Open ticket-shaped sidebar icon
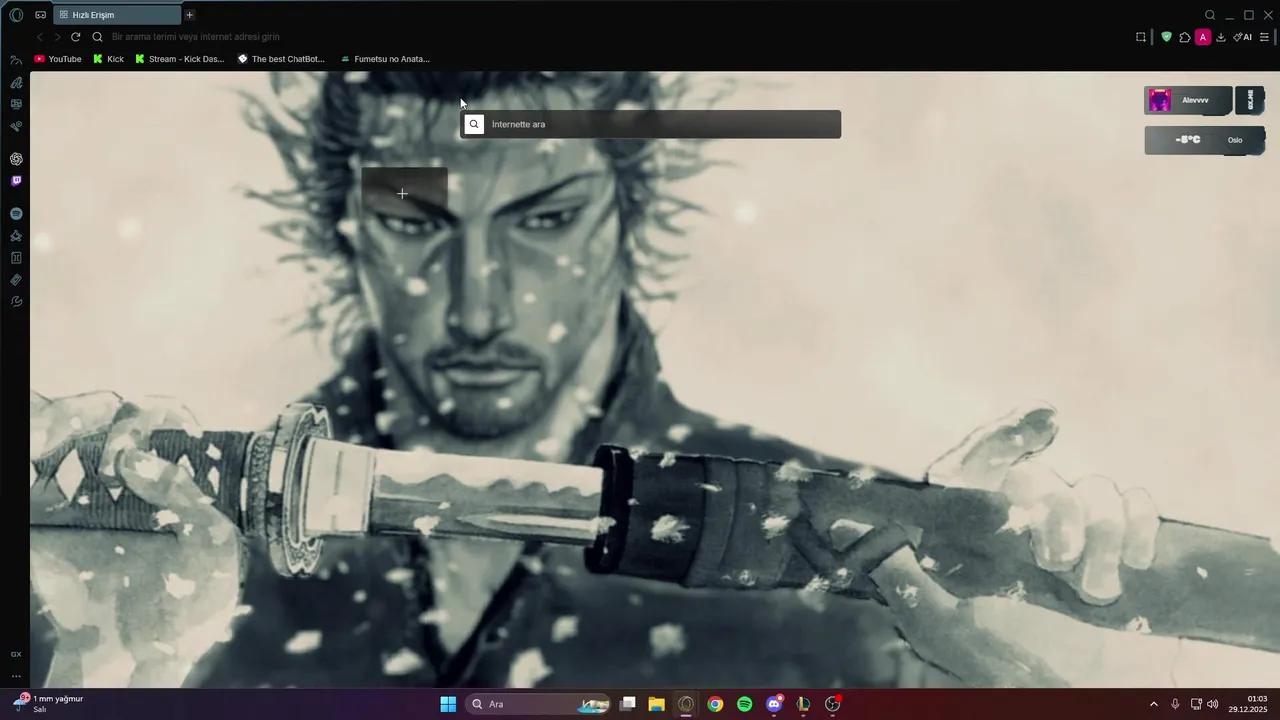The width and height of the screenshot is (1280, 720). coord(16,280)
